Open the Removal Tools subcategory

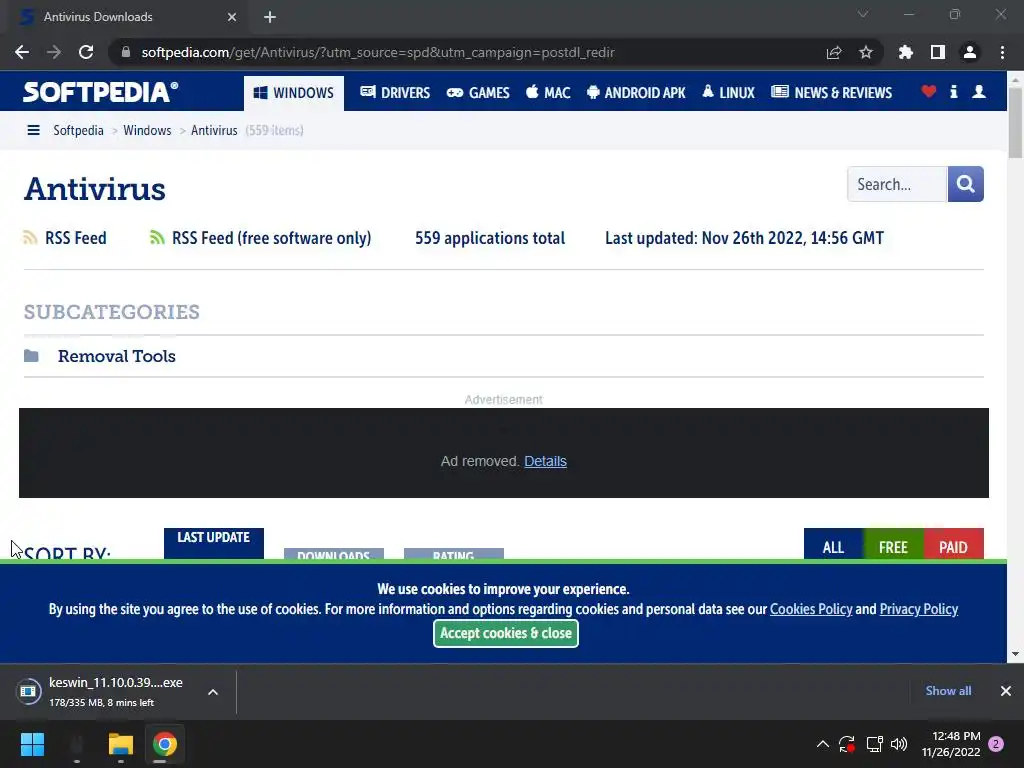(x=117, y=356)
